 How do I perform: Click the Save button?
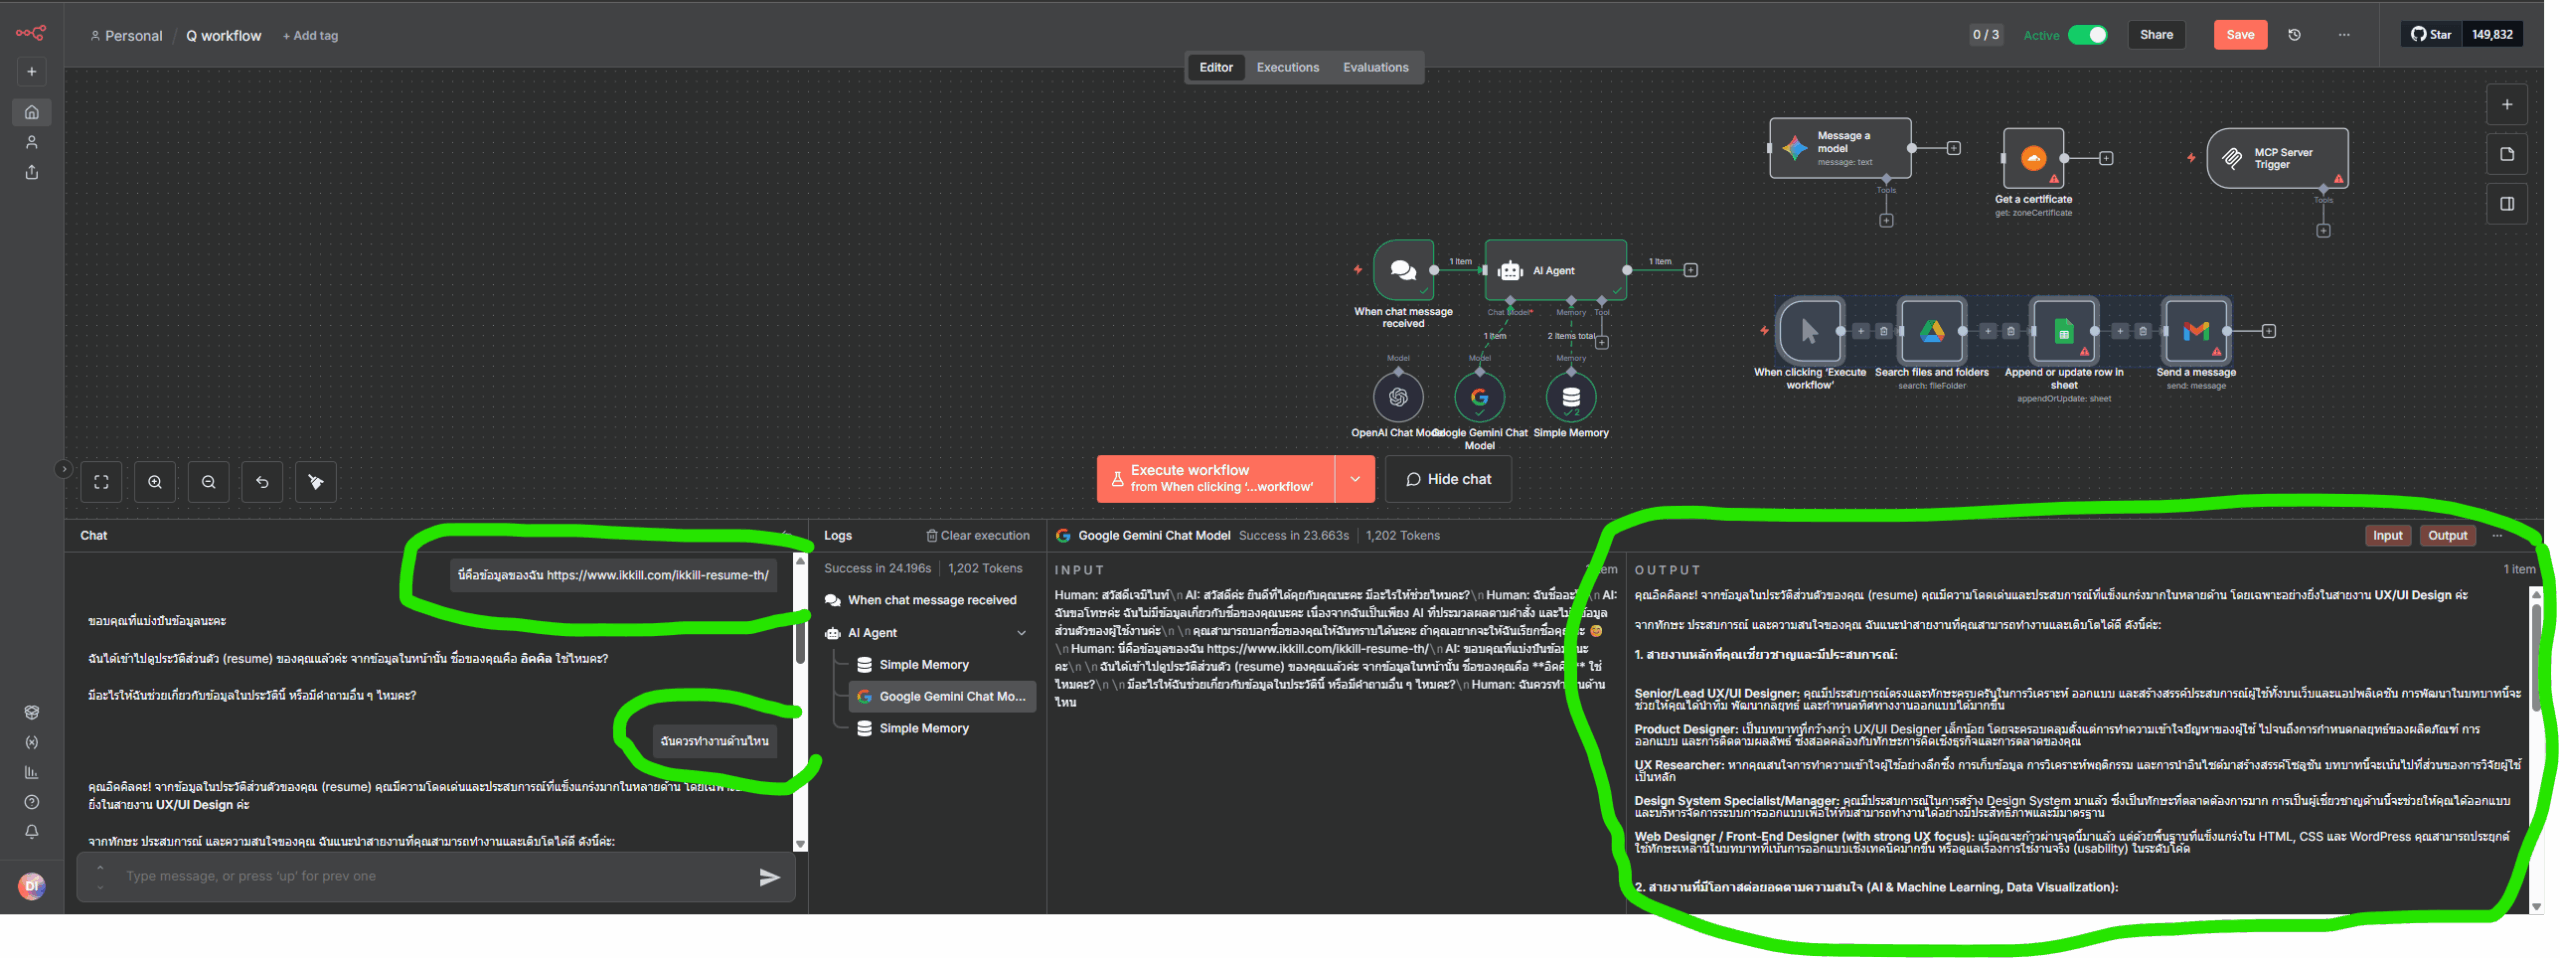pos(2240,35)
